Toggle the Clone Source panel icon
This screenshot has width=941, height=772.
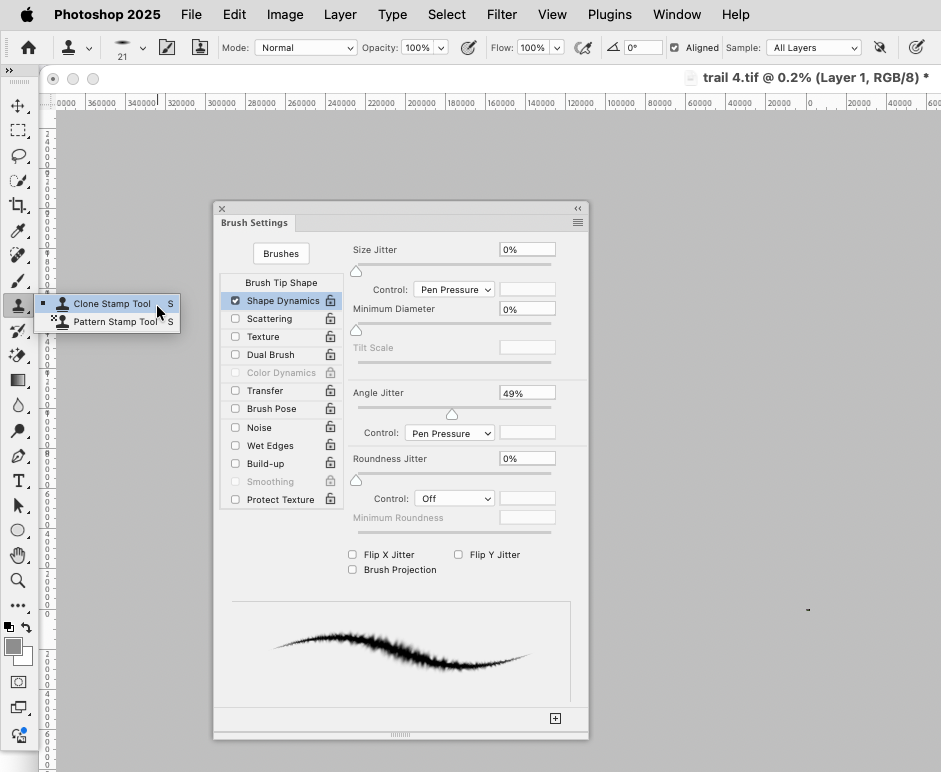click(x=200, y=47)
